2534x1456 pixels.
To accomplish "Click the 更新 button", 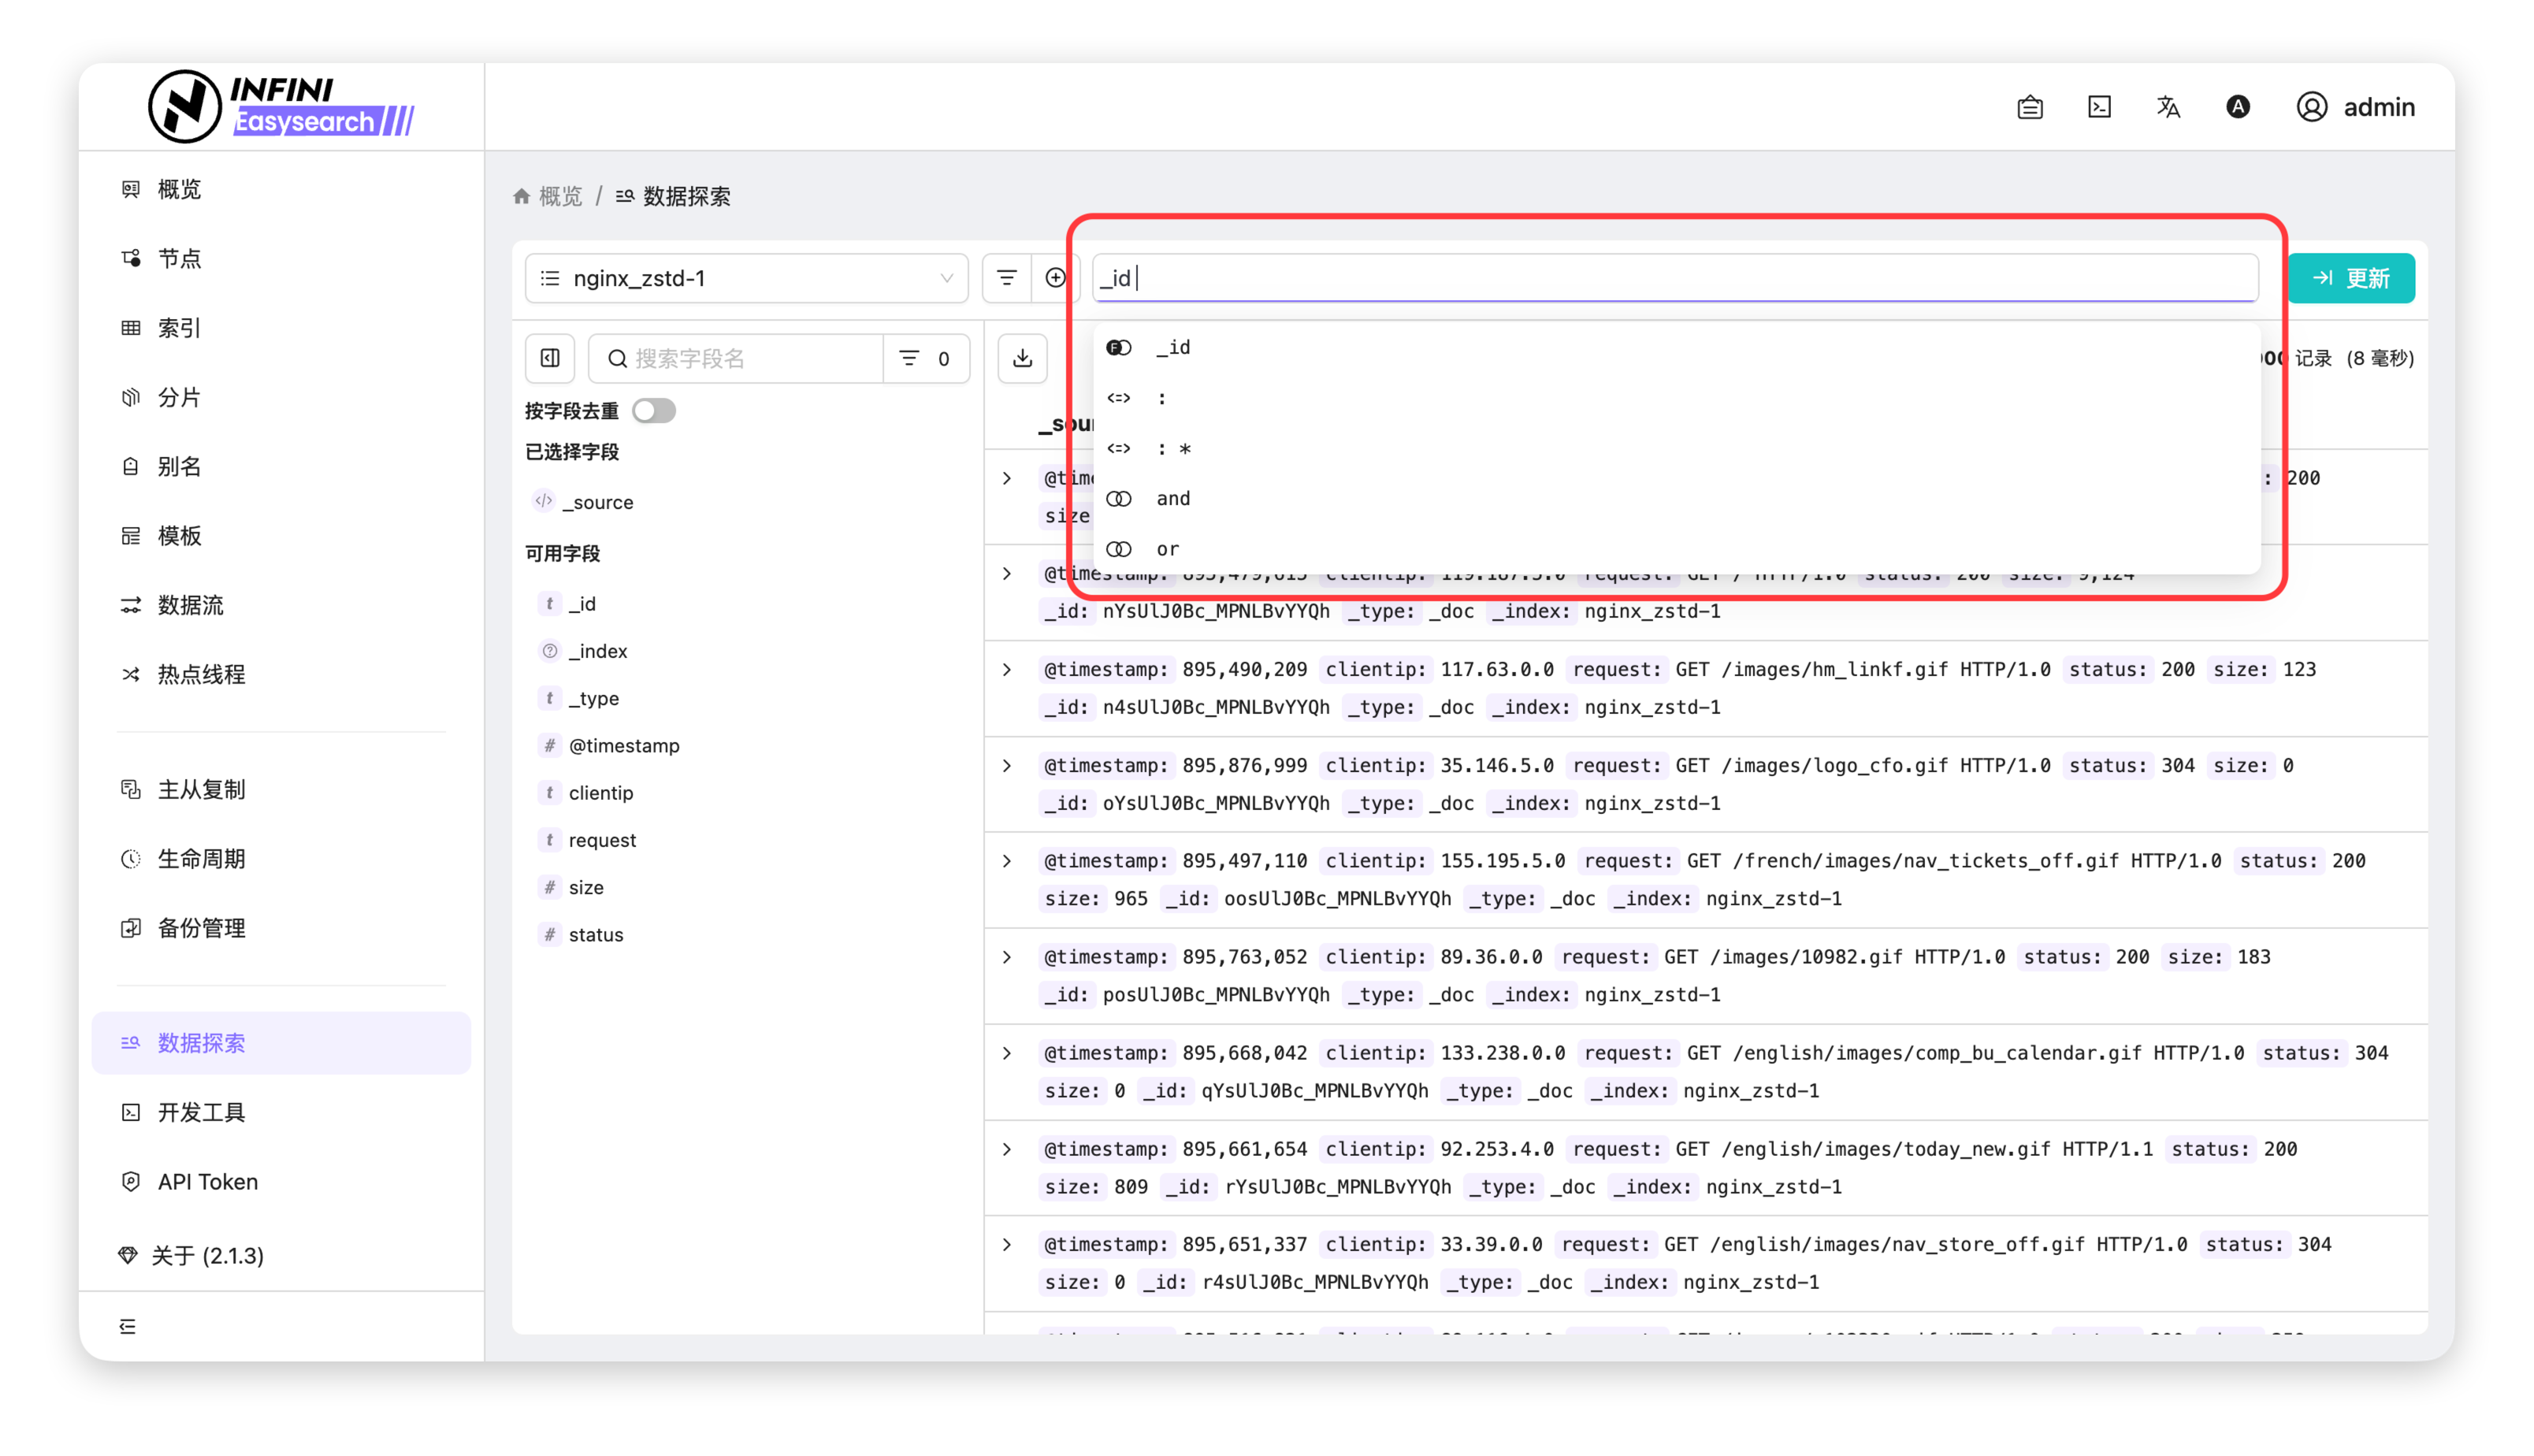I will (x=2351, y=278).
